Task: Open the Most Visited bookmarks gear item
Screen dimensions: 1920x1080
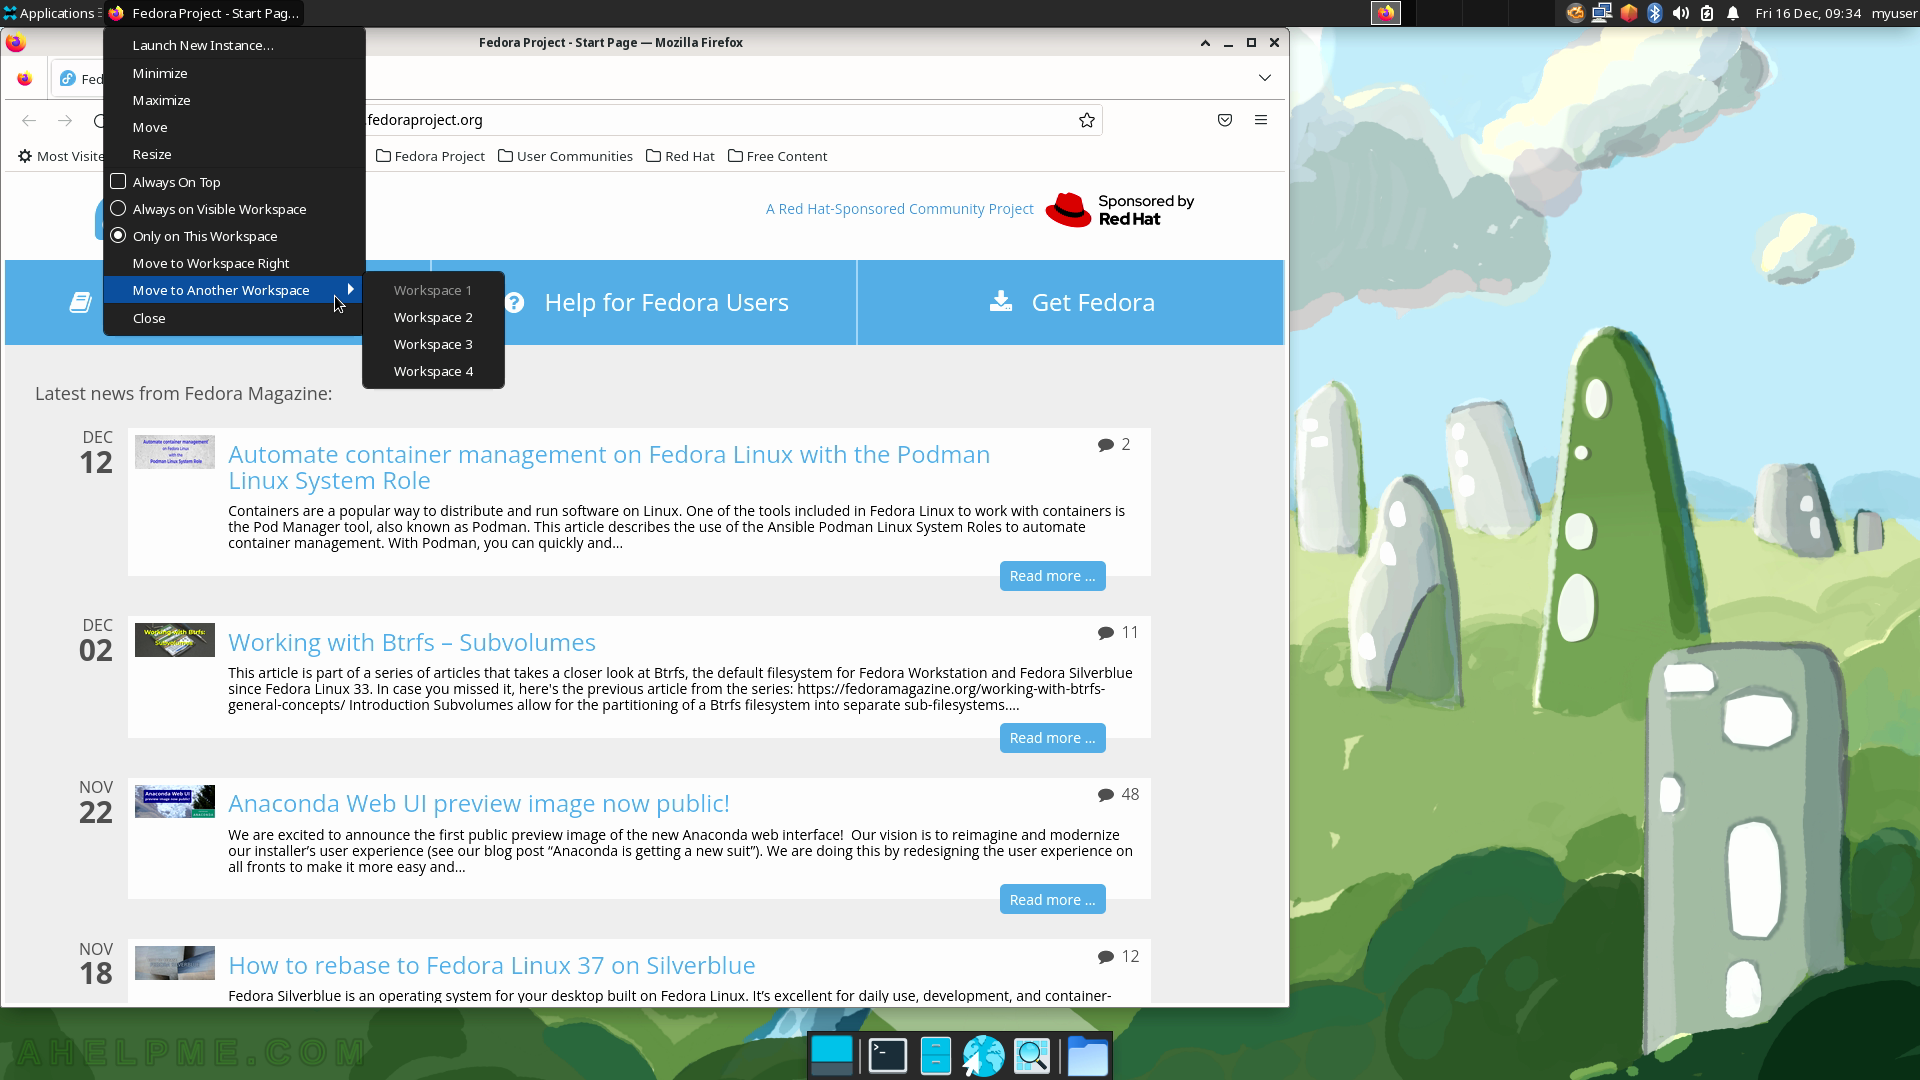Action: [60, 156]
